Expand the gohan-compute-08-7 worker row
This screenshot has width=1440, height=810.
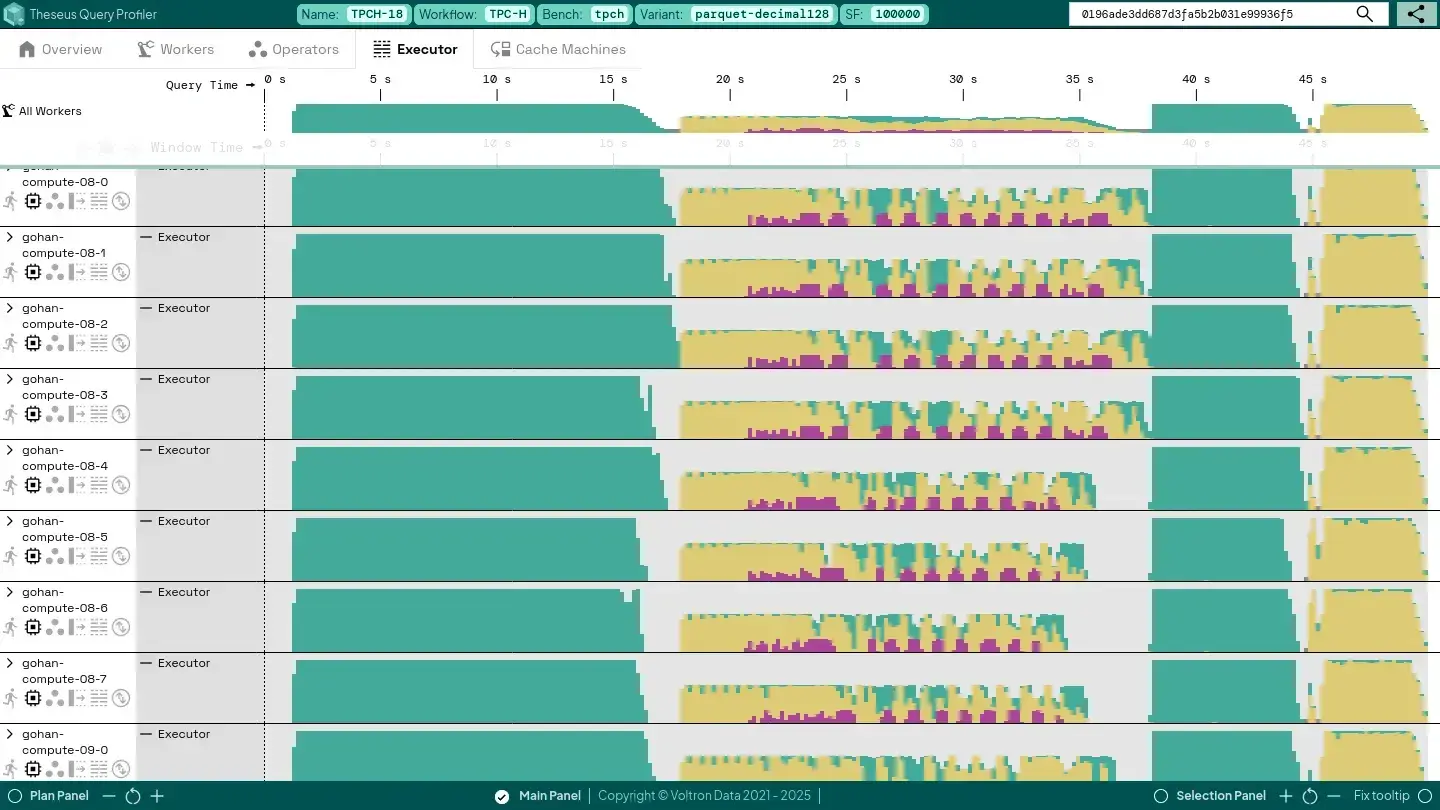pos(10,664)
